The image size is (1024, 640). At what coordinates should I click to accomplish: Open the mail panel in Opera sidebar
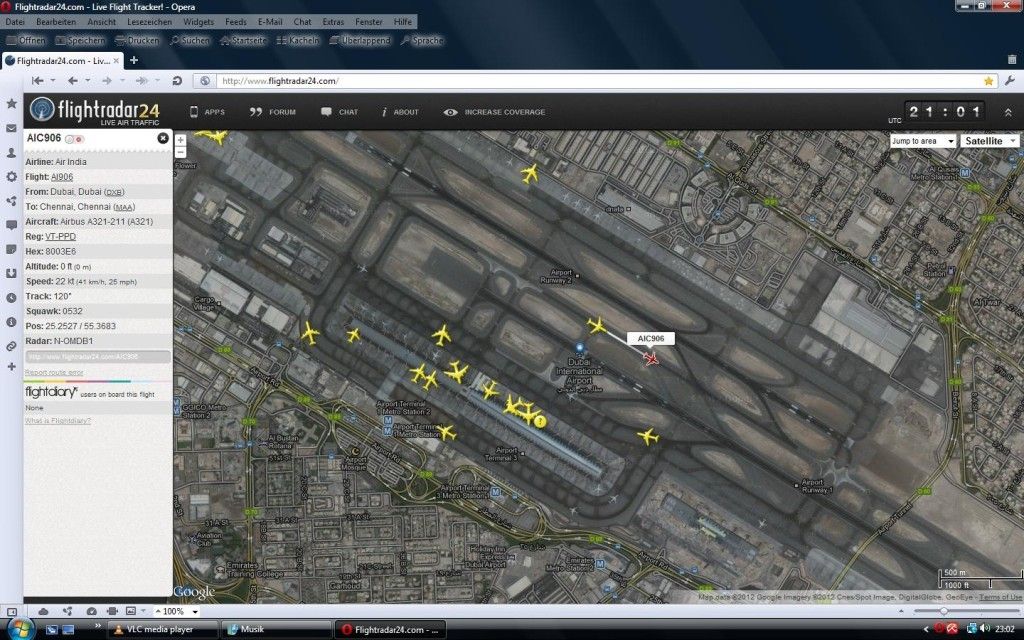point(11,128)
